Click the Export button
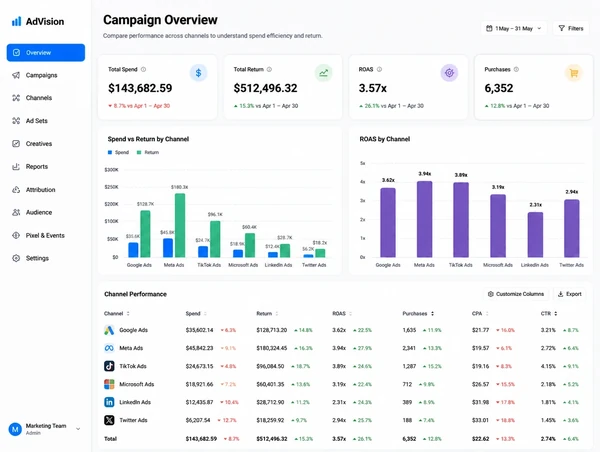Image resolution: width=600 pixels, height=452 pixels. [x=569, y=294]
